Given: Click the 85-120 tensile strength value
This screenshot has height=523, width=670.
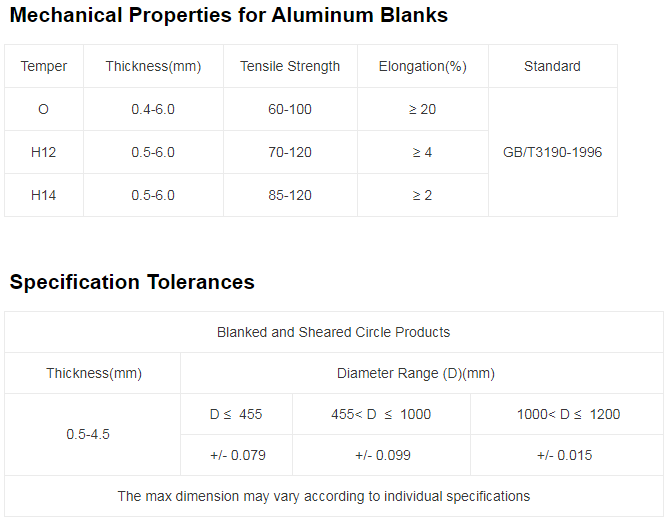Looking at the screenshot, I should pos(290,195).
